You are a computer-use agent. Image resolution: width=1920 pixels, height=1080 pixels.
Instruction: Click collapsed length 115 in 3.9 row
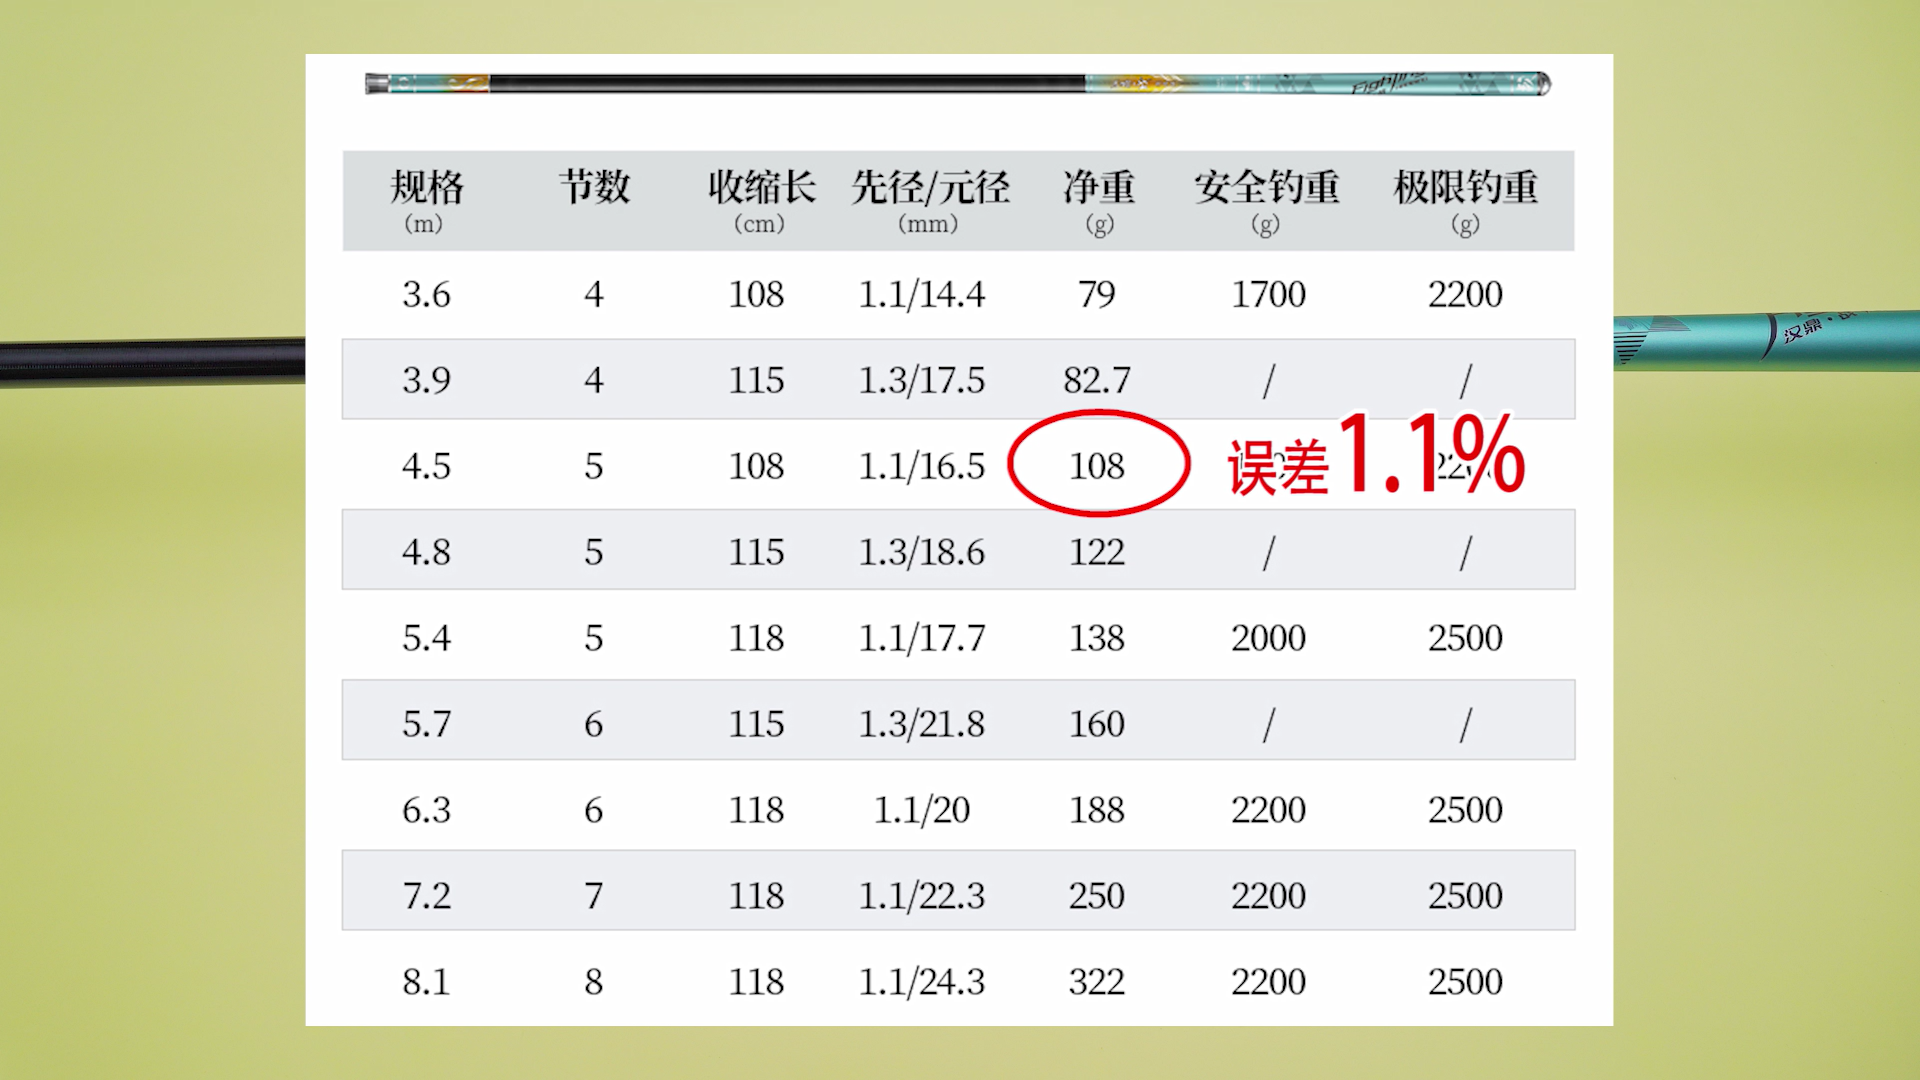pos(756,380)
